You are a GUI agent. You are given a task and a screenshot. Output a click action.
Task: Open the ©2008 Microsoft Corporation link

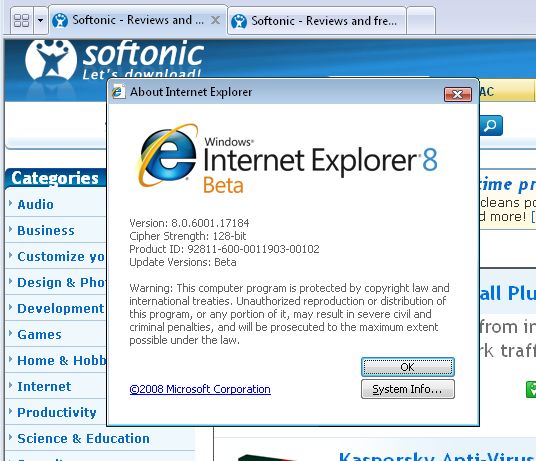coord(200,389)
